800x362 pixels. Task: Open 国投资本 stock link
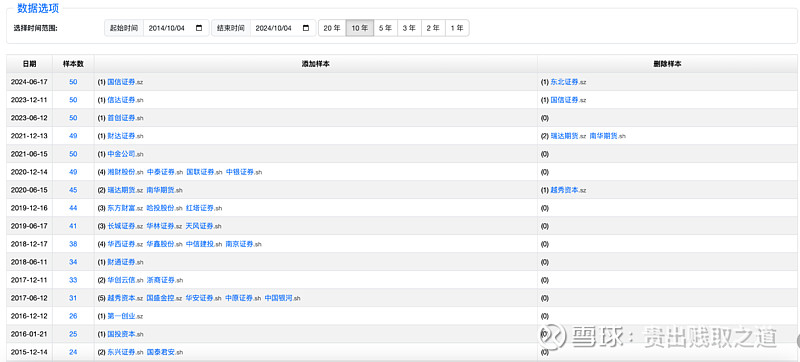click(x=121, y=334)
